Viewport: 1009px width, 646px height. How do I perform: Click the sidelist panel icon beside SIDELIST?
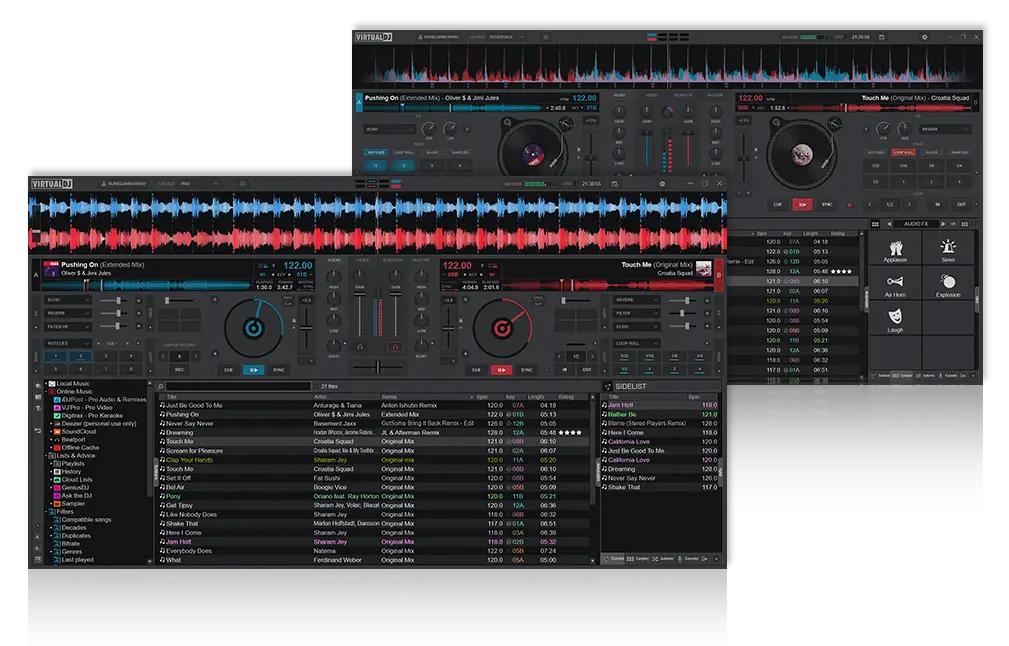pyautogui.click(x=607, y=387)
